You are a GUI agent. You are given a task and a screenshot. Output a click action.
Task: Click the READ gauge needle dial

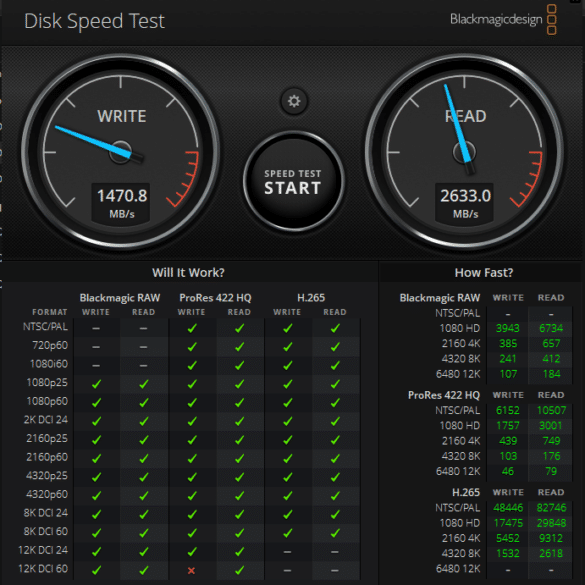[464, 151]
